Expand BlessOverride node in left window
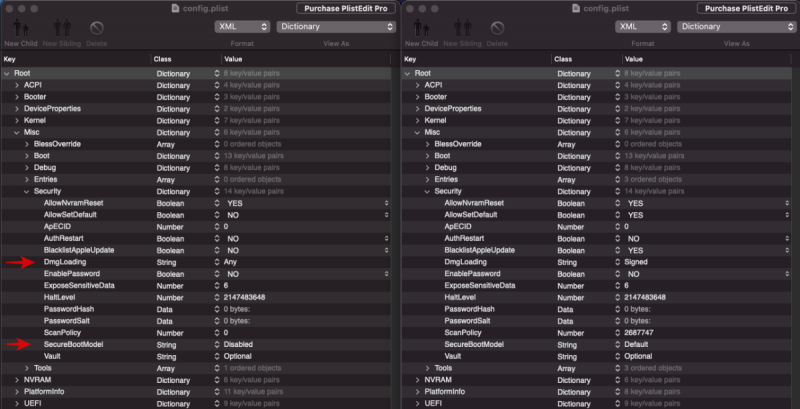Image resolution: width=800 pixels, height=409 pixels. coord(27,144)
